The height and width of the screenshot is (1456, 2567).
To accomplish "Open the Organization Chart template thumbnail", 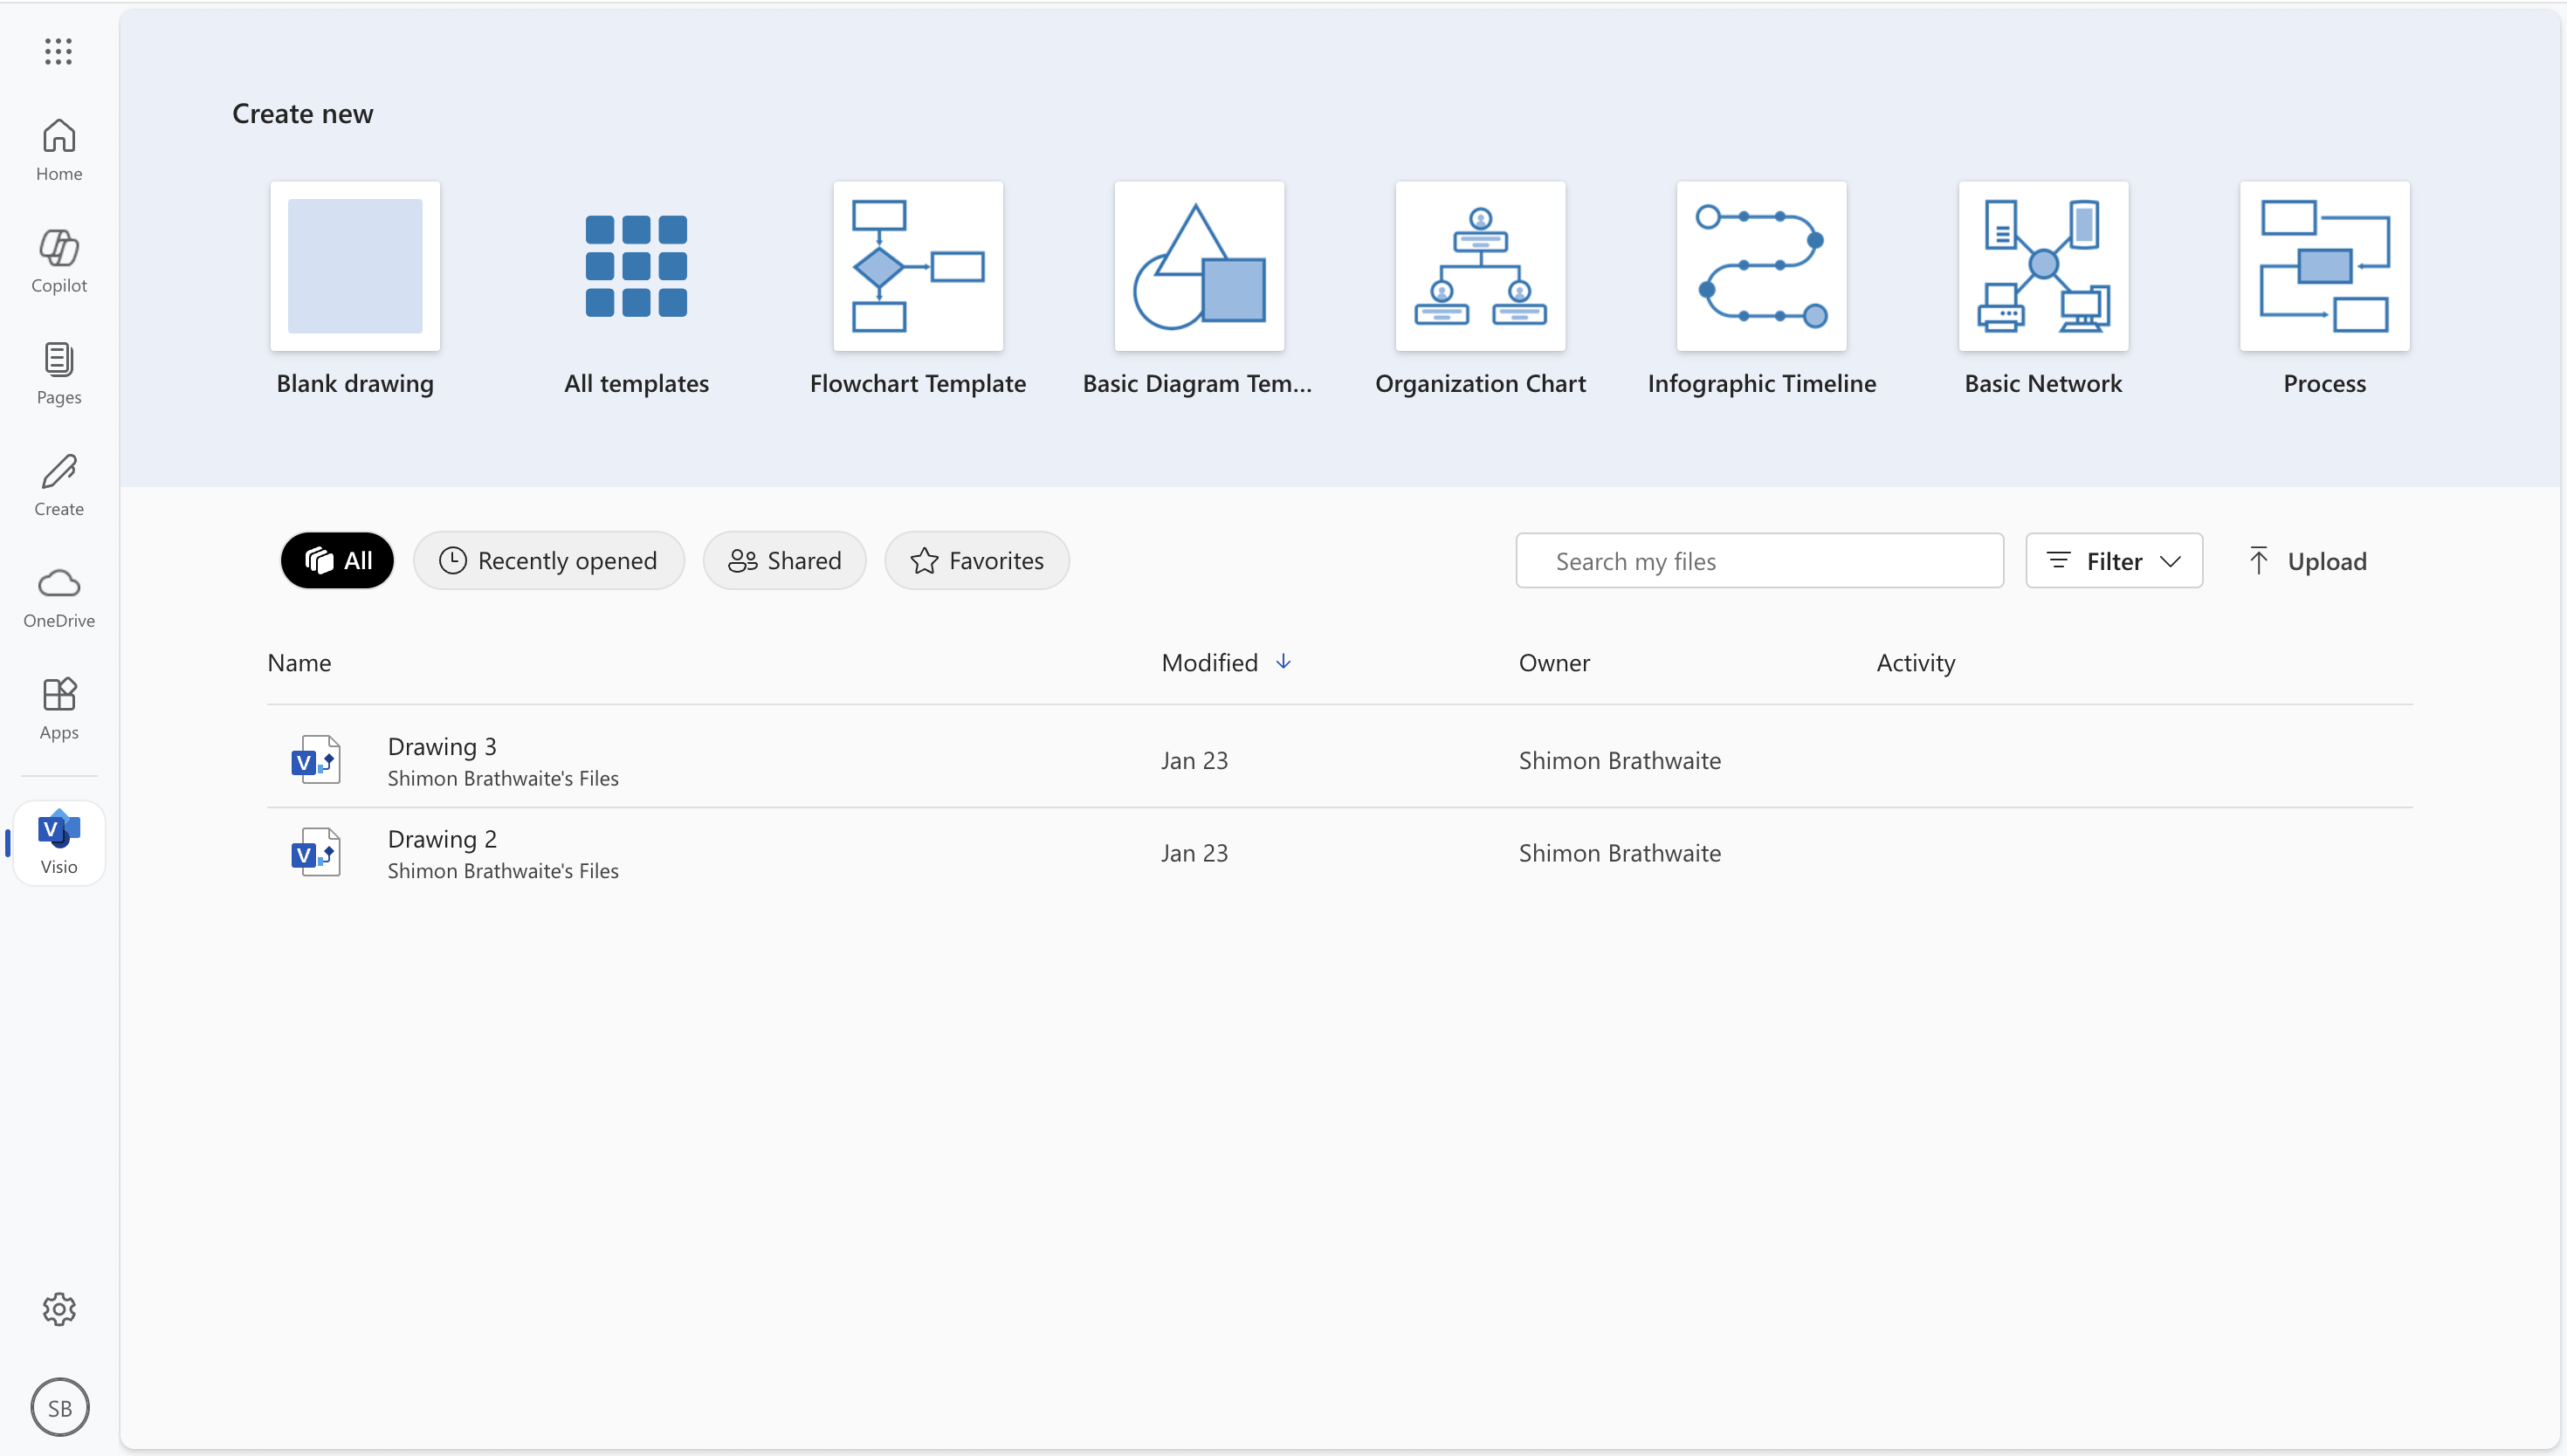I will (1480, 266).
